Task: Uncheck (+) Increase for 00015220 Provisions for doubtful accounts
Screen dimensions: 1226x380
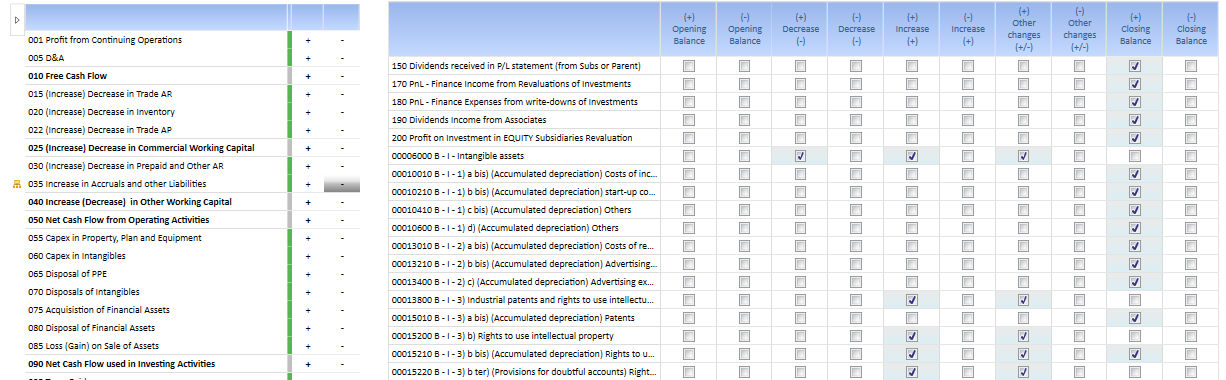Action: point(912,372)
